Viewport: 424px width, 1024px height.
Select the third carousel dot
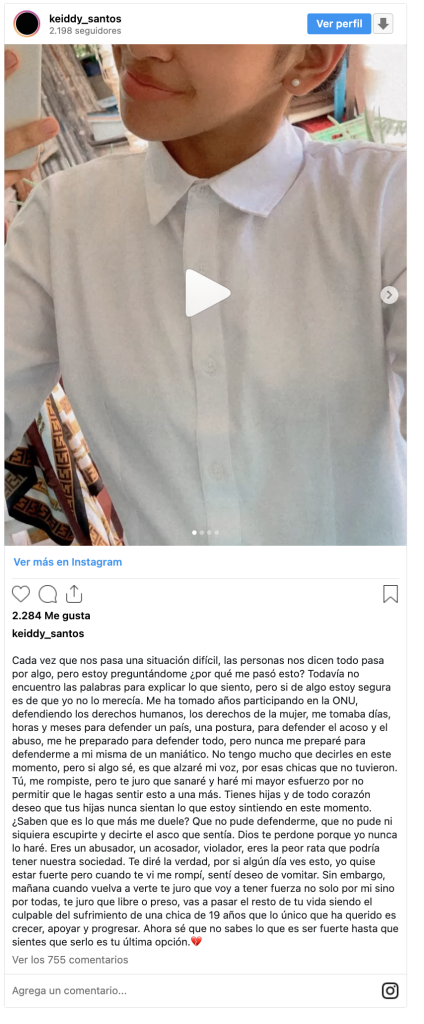tap(209, 533)
